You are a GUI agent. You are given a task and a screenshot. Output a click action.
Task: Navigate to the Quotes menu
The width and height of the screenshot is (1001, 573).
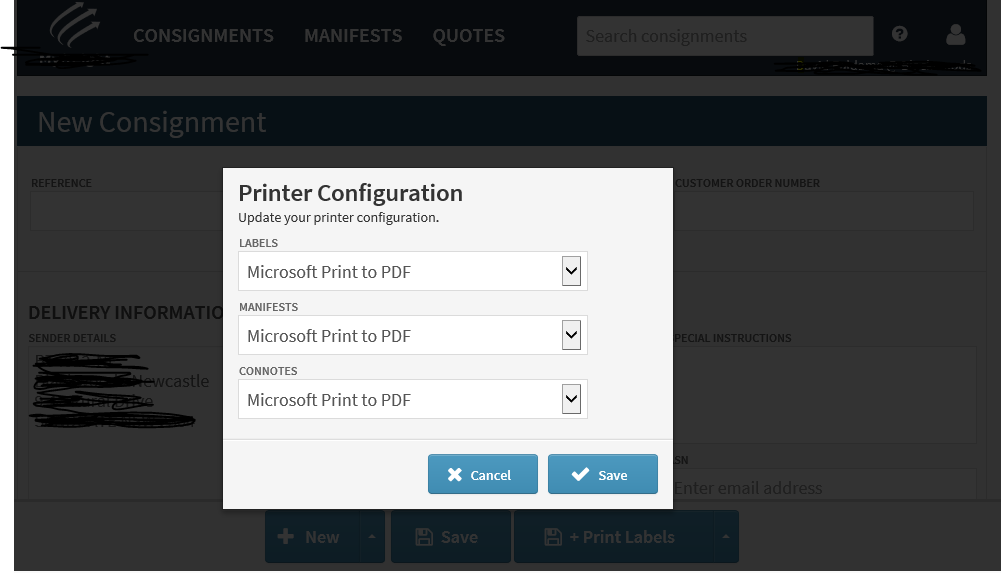[468, 36]
